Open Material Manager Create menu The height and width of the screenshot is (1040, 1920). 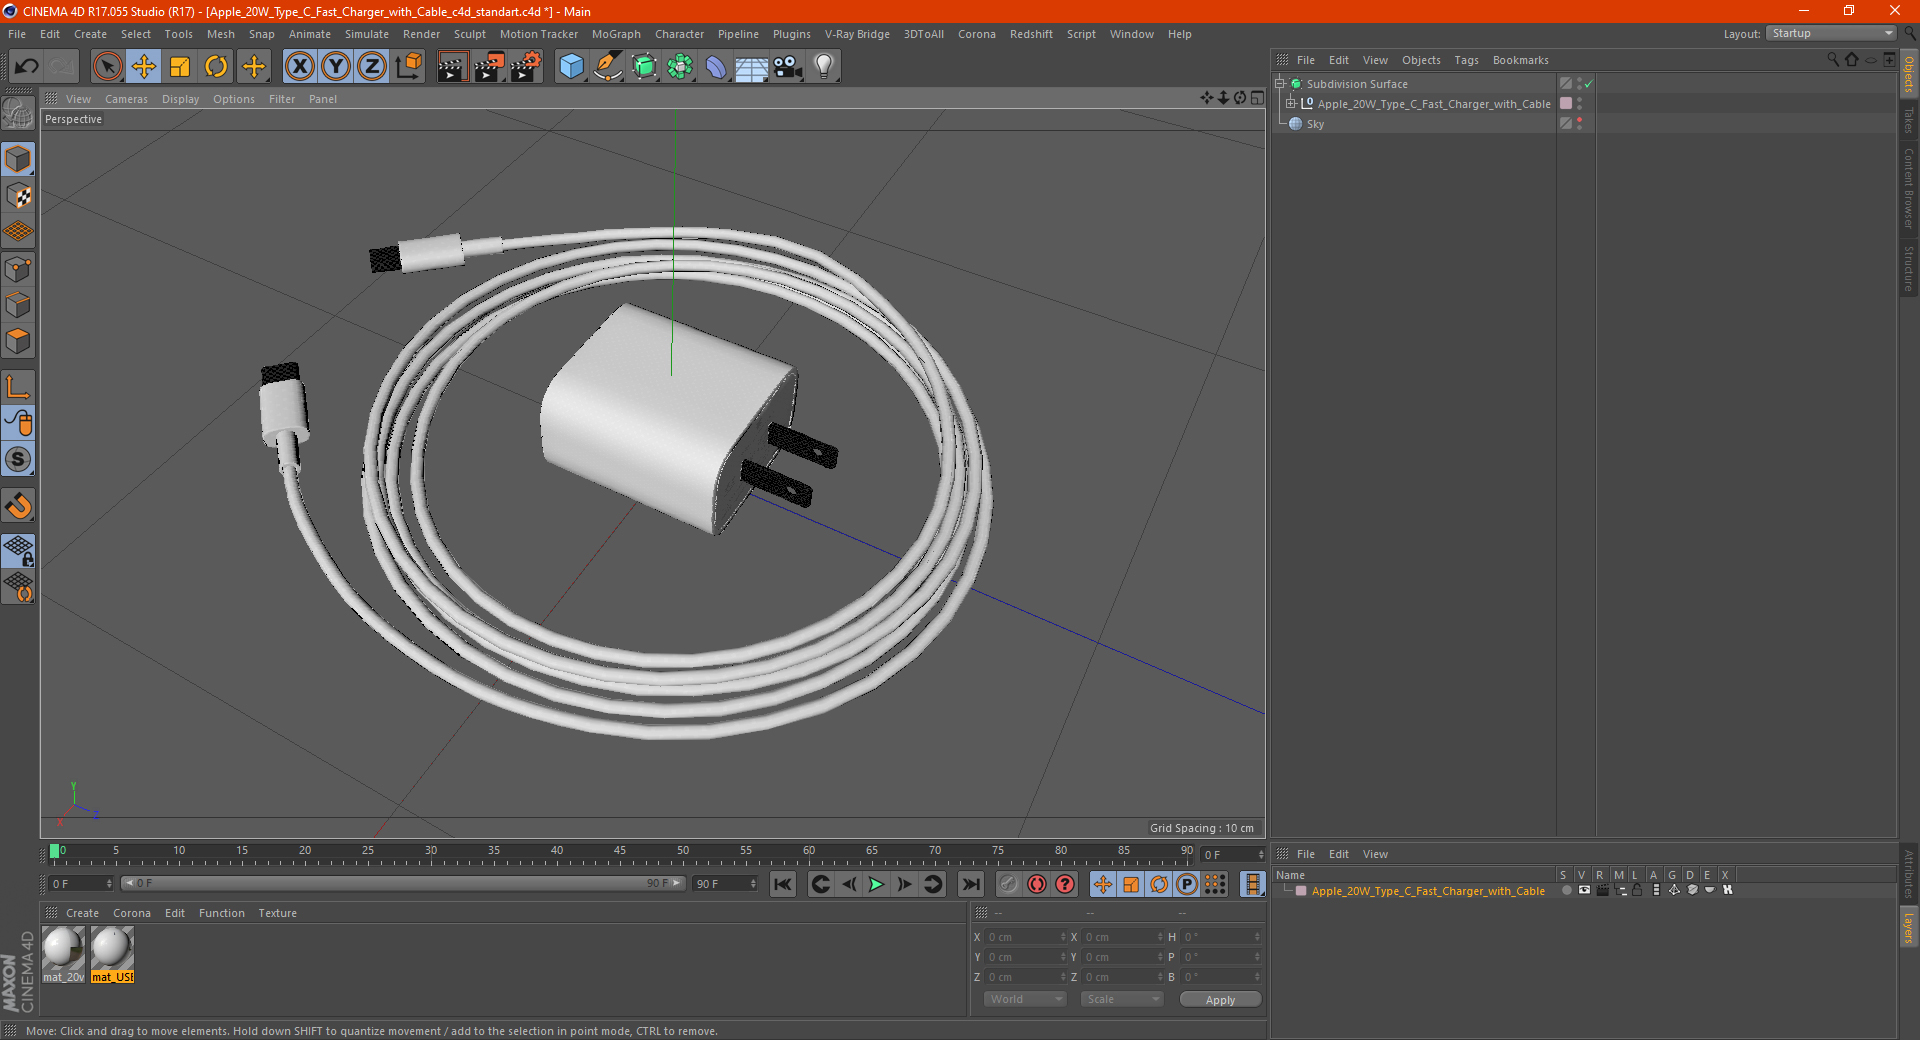point(82,913)
